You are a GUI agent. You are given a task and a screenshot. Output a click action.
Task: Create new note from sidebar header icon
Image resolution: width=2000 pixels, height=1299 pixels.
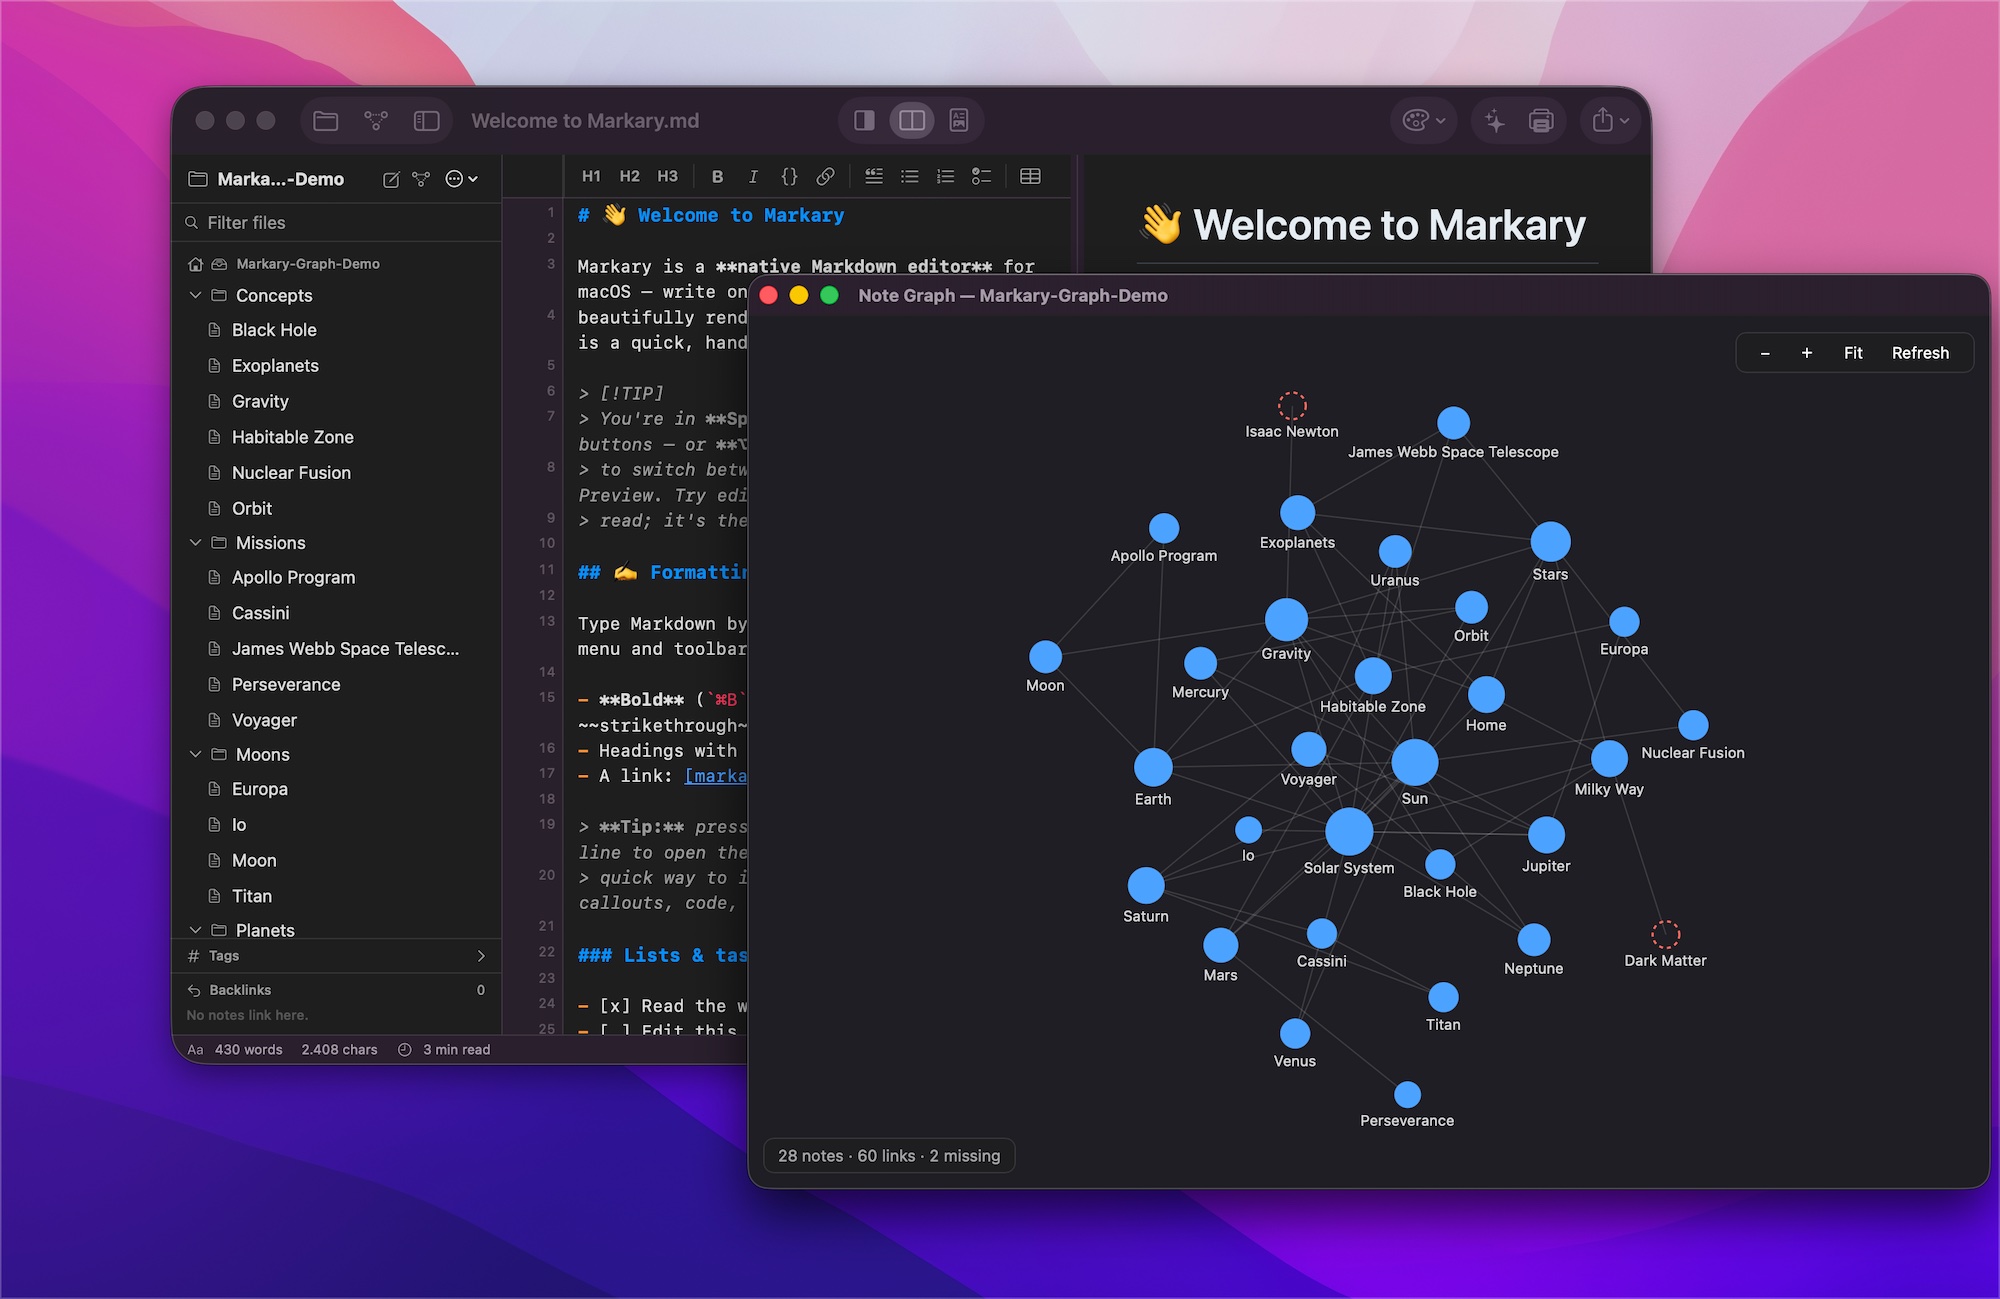(x=391, y=179)
